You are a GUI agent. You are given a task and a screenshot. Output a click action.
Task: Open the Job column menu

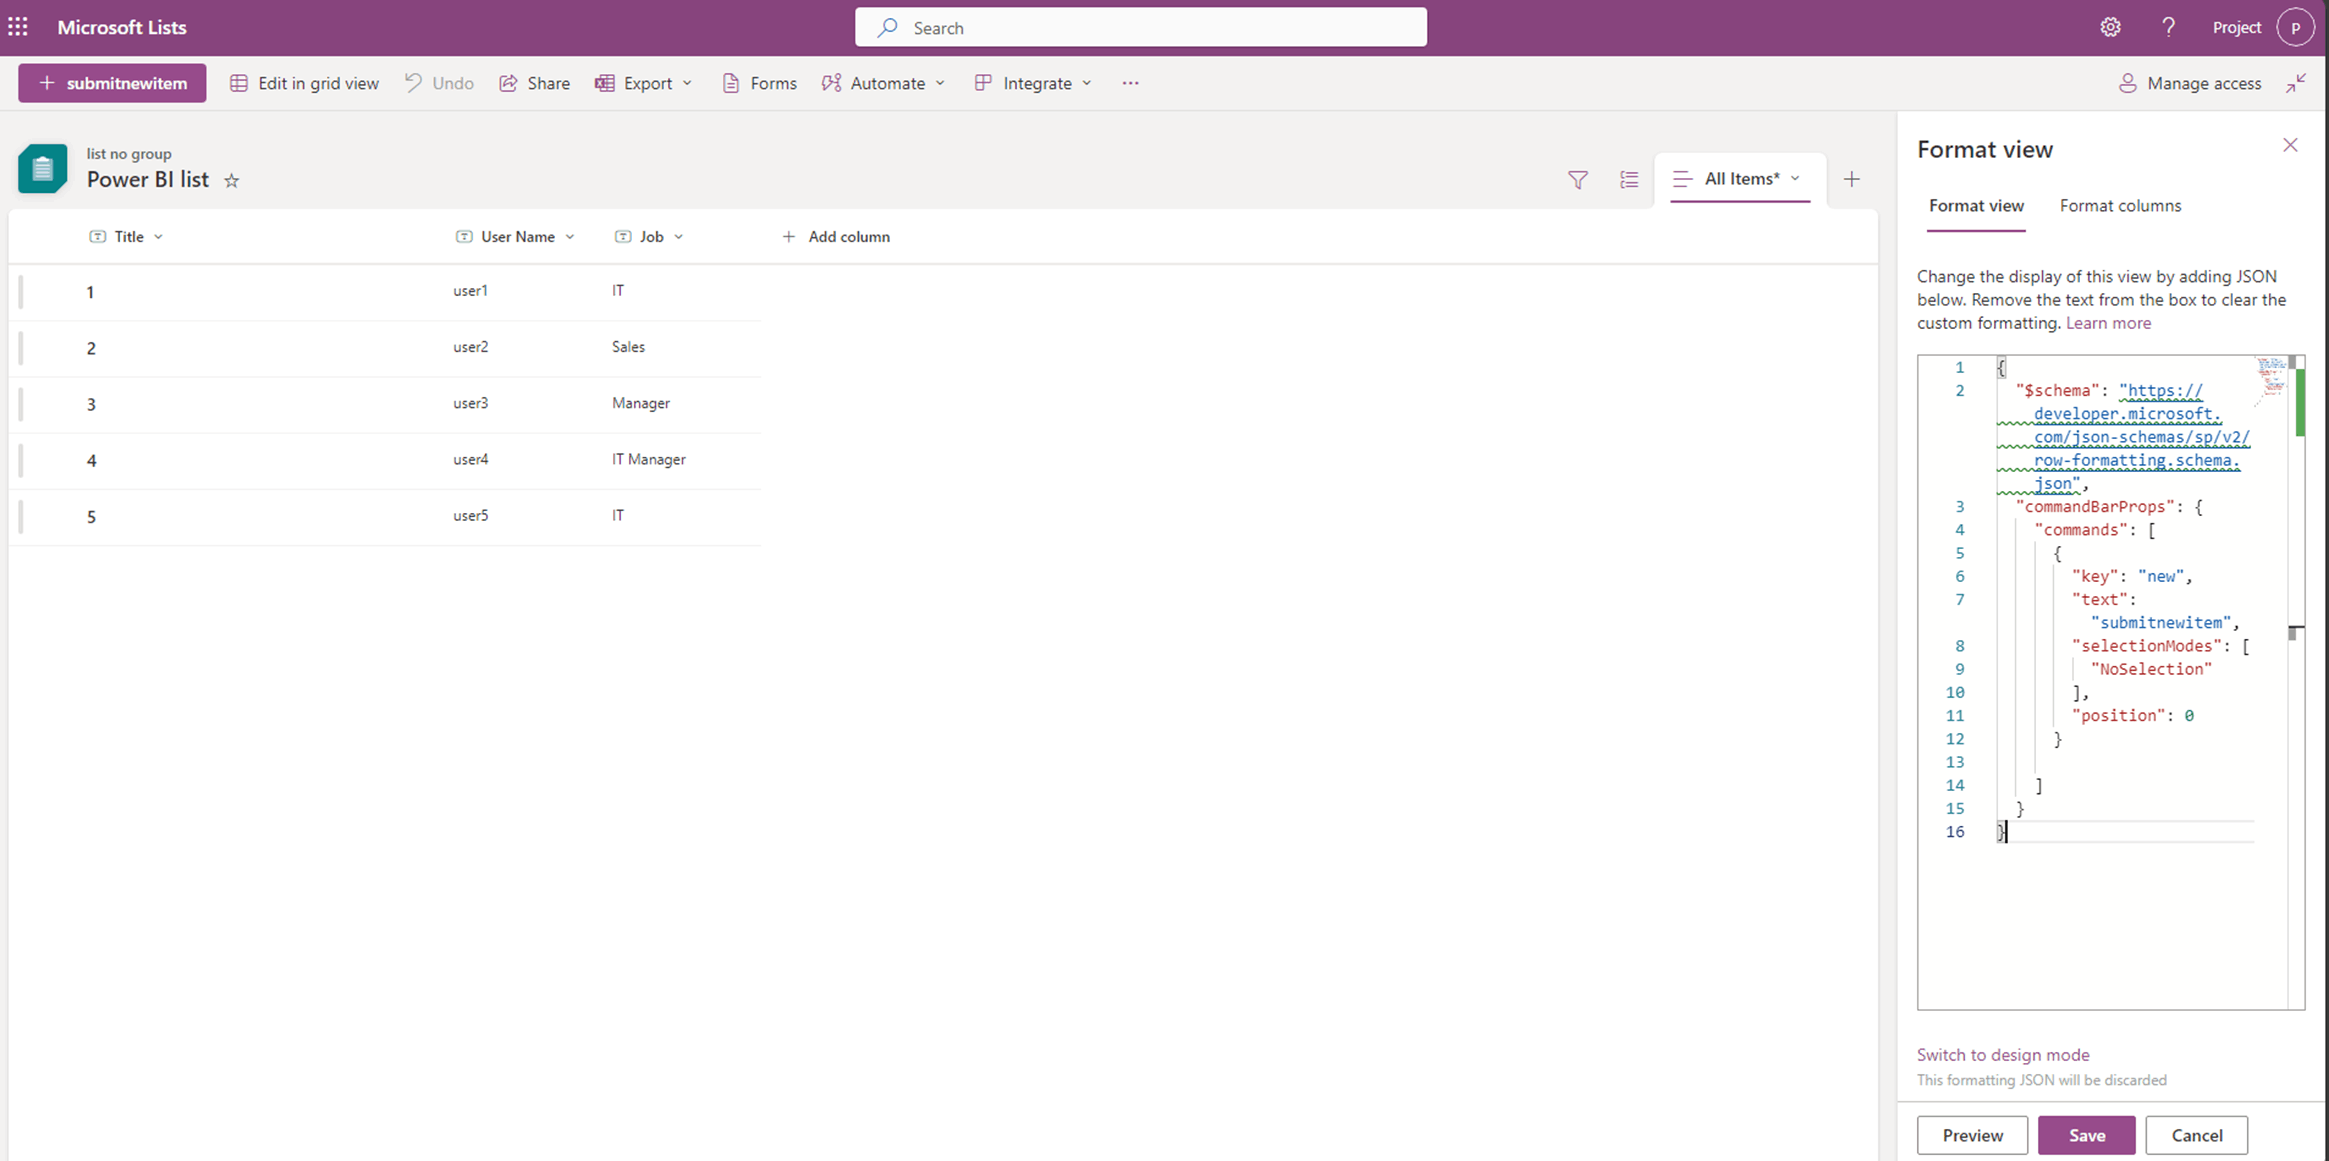pyautogui.click(x=678, y=236)
